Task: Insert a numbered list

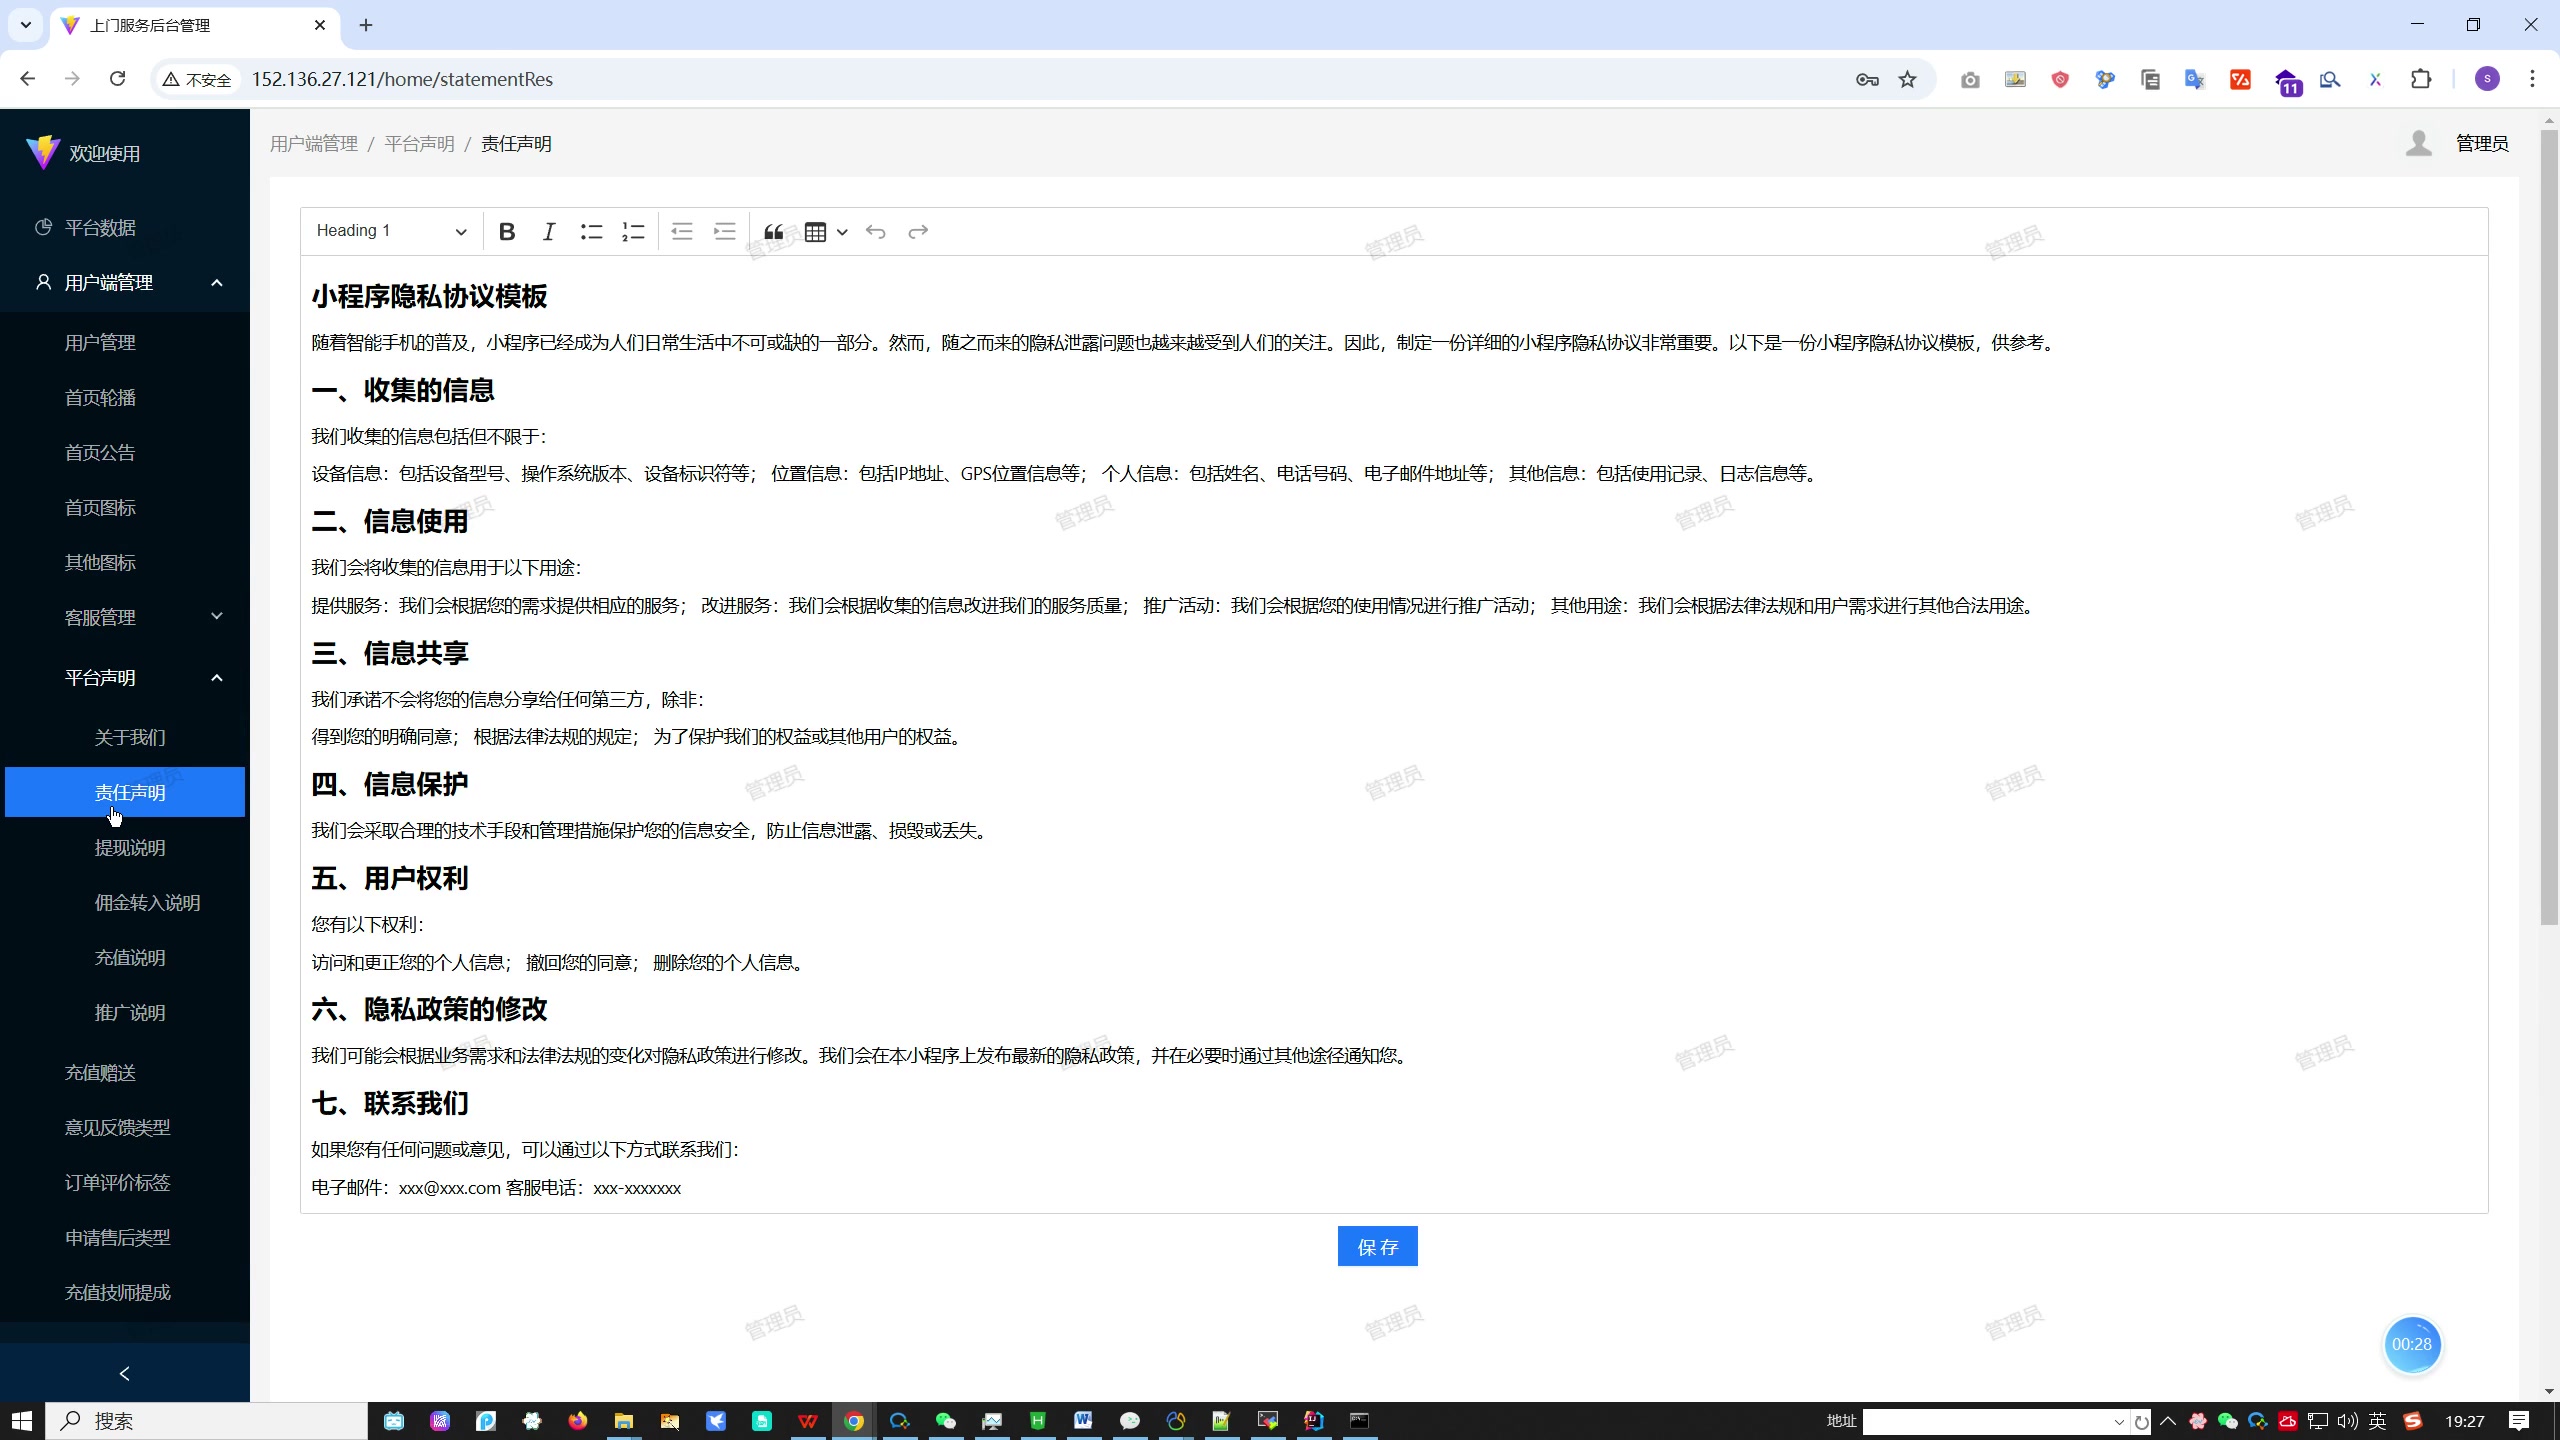Action: (633, 232)
